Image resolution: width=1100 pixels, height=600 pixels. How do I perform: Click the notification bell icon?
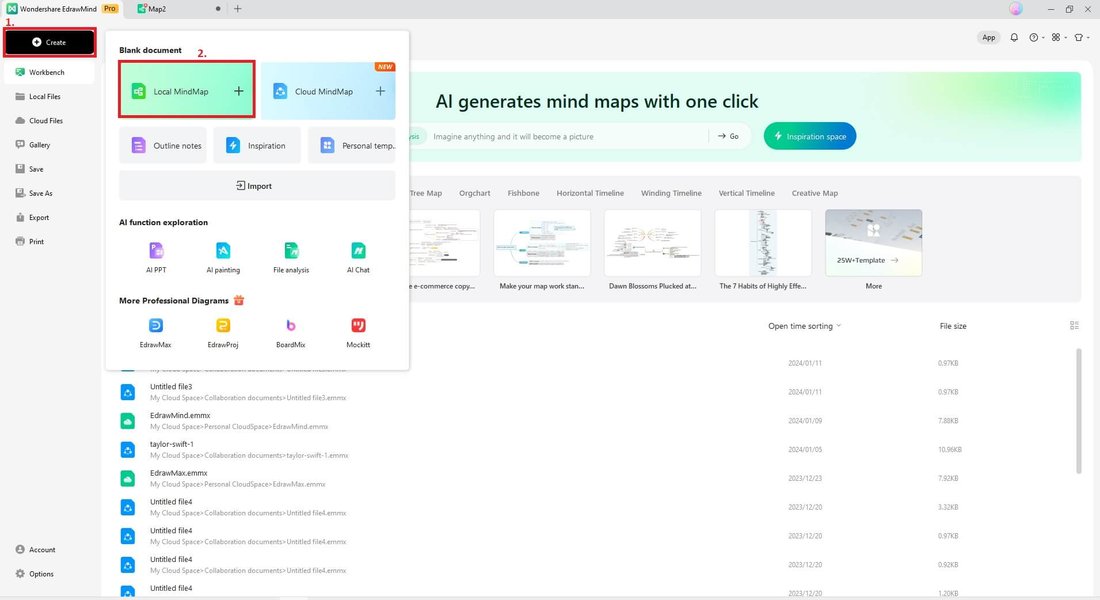click(x=1014, y=37)
